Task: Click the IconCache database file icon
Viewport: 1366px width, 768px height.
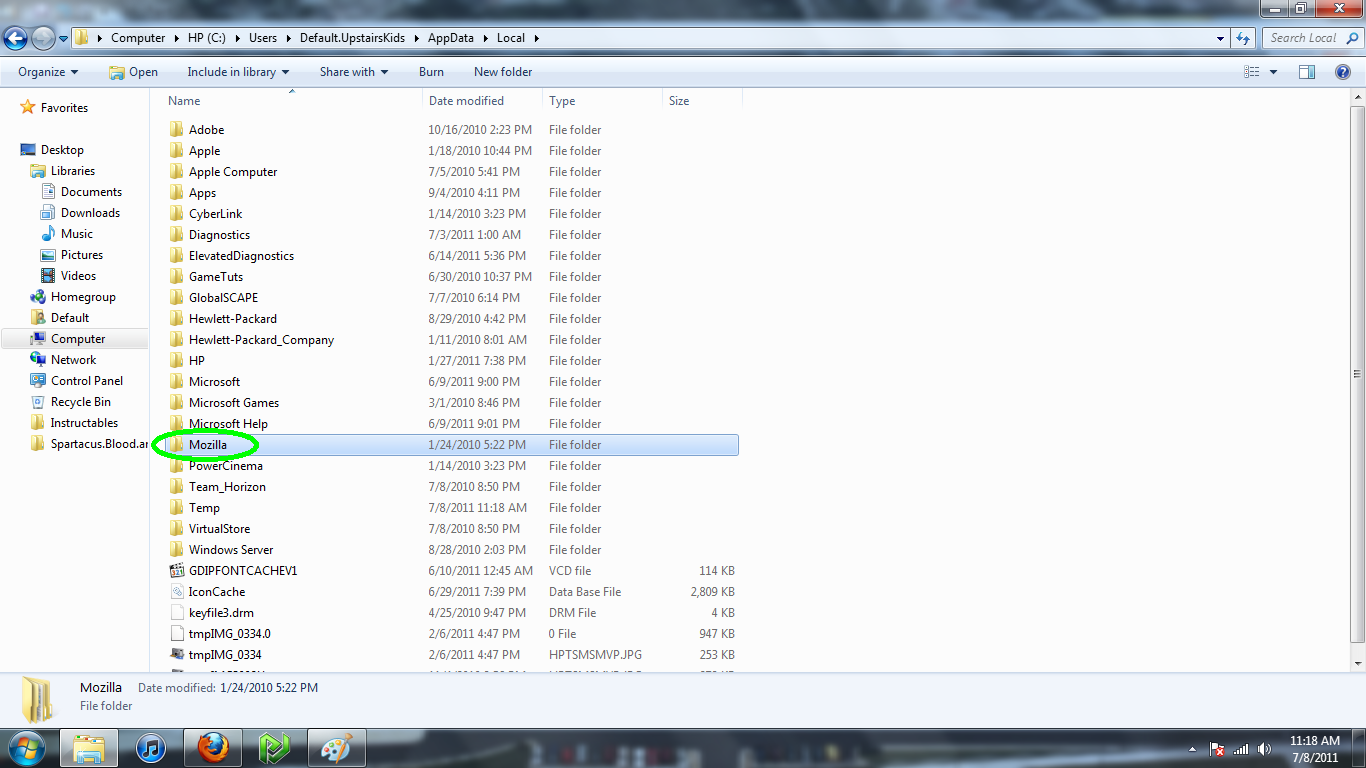Action: click(177, 592)
